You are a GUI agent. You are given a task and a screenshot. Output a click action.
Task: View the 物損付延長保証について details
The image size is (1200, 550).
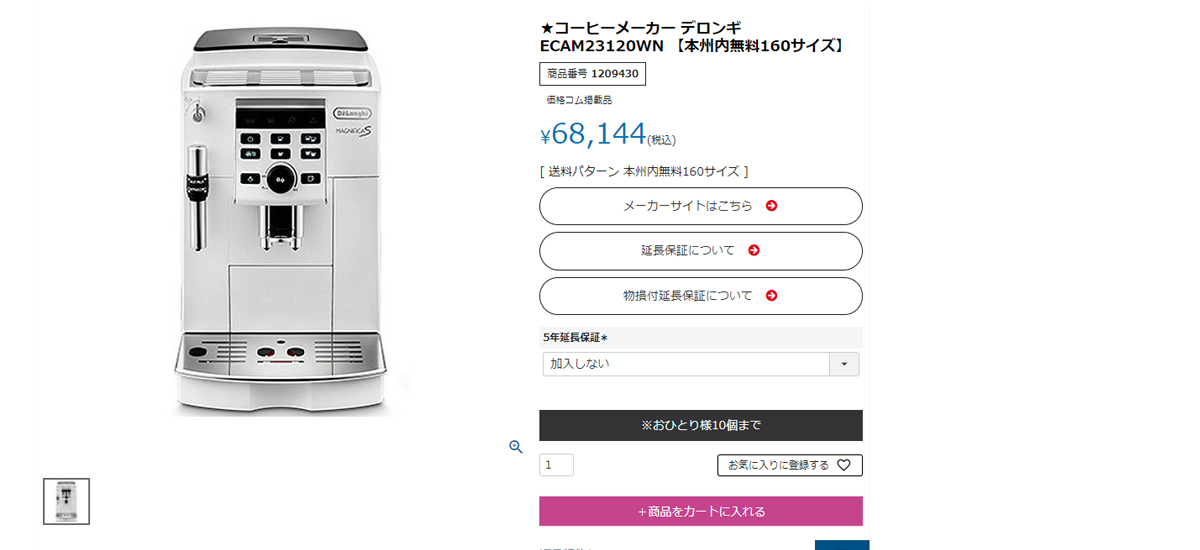688,296
